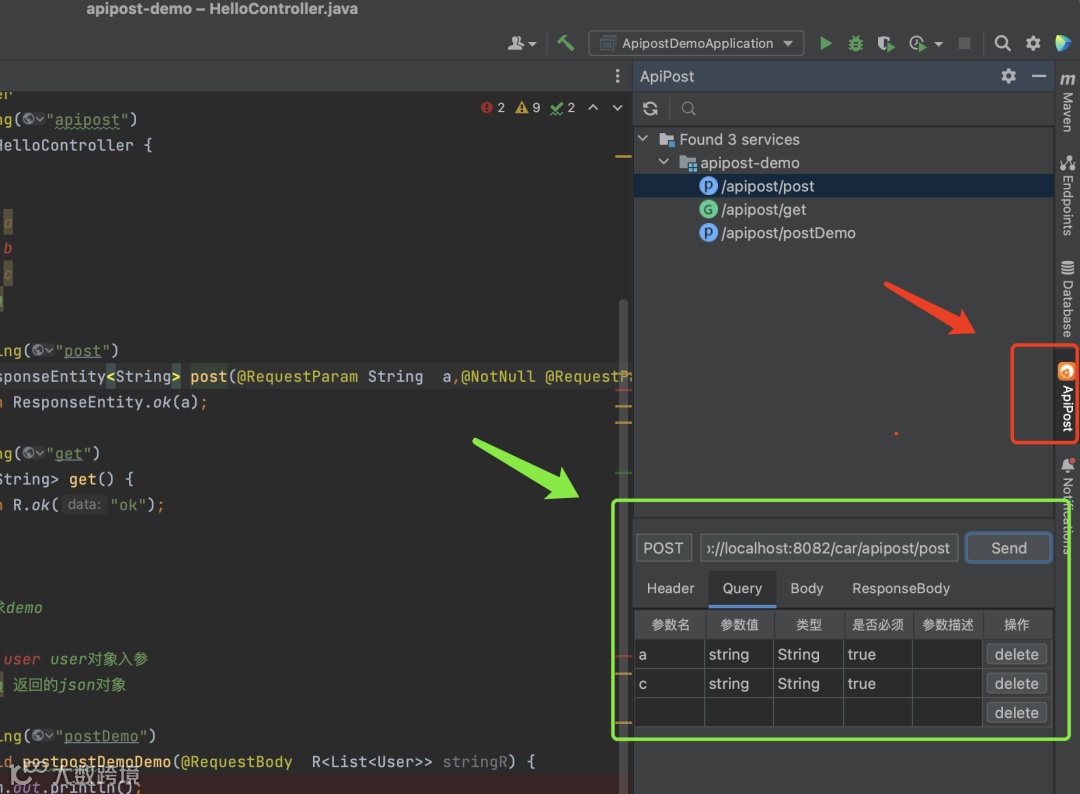Open Search Everywhere magnifier in toolbar

point(1002,43)
